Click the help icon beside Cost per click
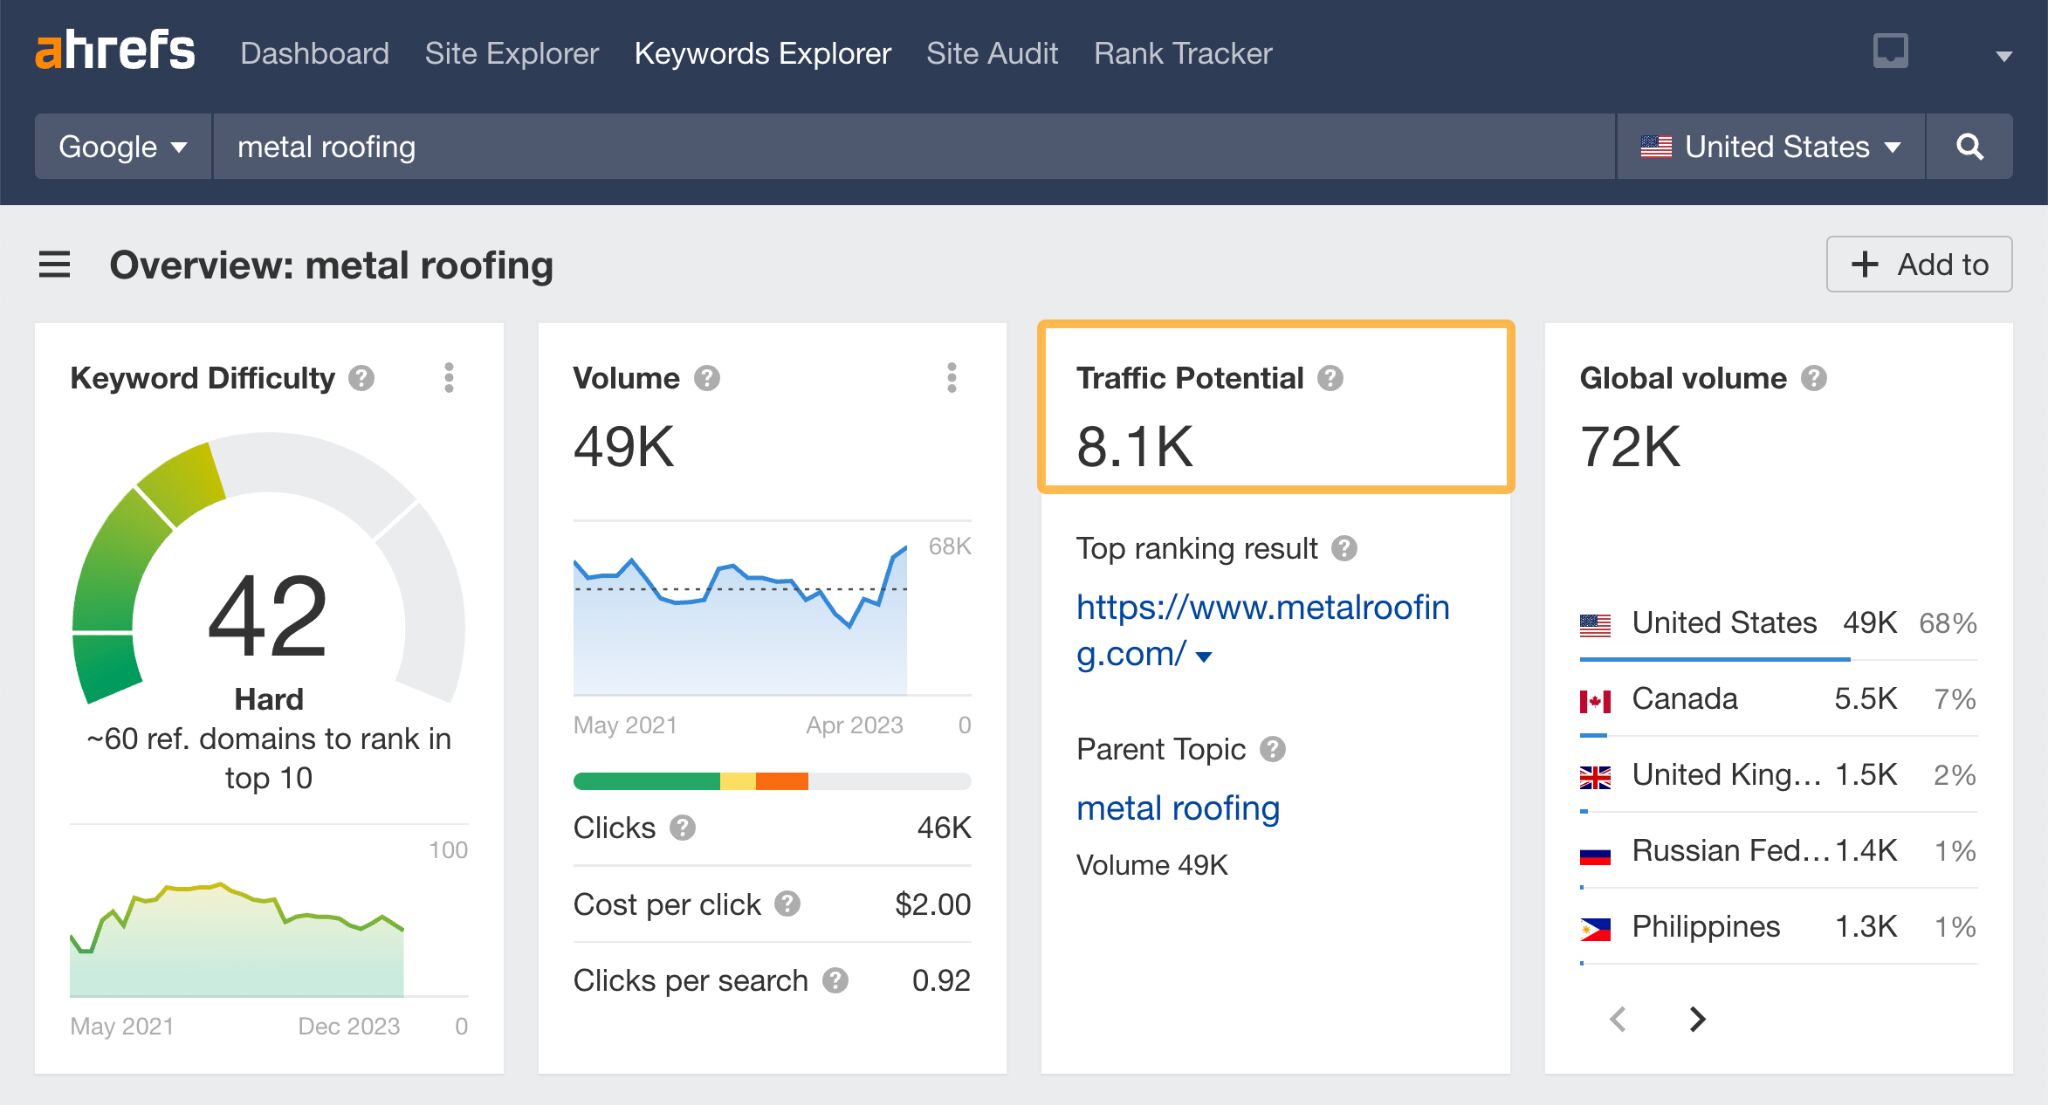Screen dimensions: 2048x1105 click(x=787, y=903)
